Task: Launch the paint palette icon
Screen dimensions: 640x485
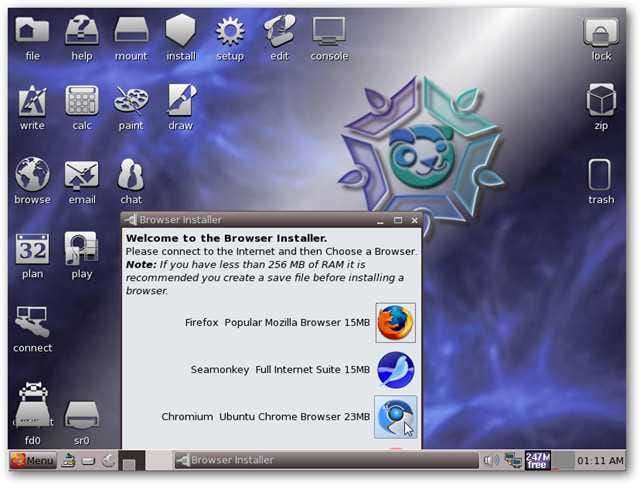Action: (131, 100)
